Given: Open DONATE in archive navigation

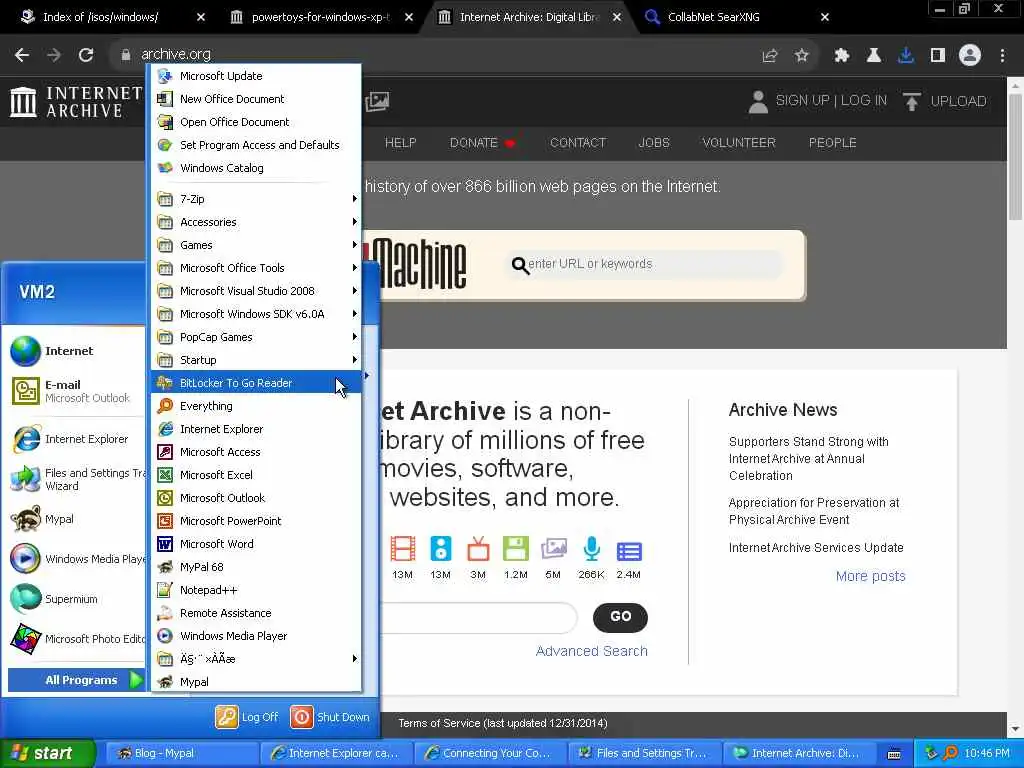Looking at the screenshot, I should tap(482, 142).
